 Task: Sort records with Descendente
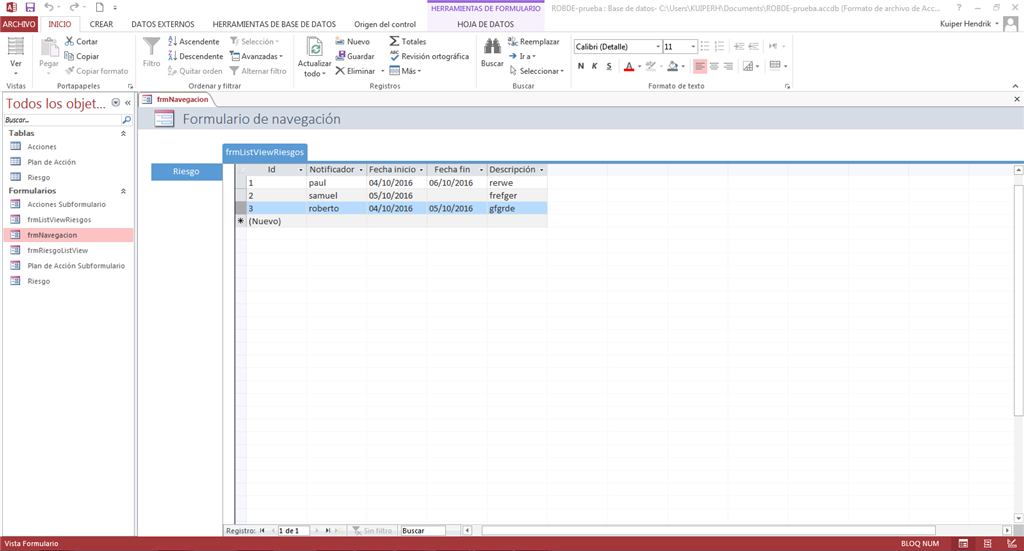196,56
